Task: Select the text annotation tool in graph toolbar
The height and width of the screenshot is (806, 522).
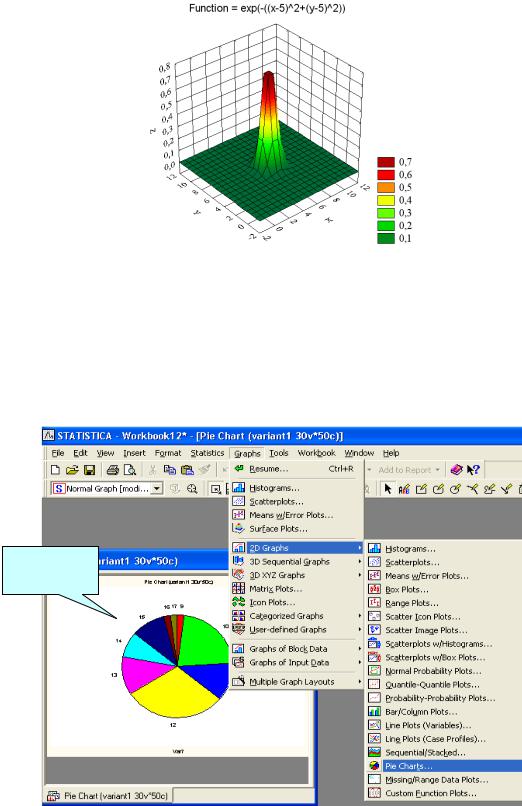Action: (x=404, y=488)
